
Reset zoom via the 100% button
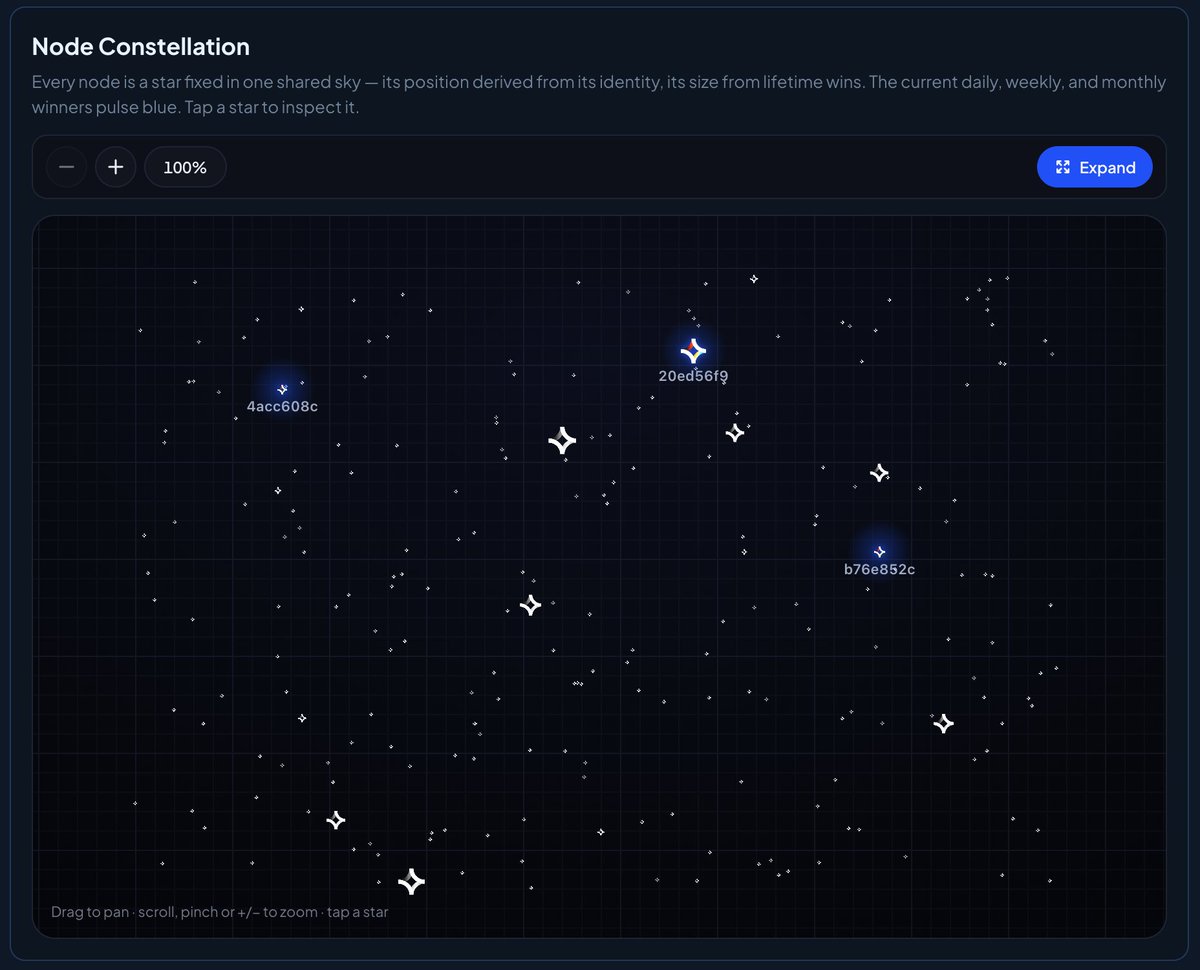pos(185,167)
